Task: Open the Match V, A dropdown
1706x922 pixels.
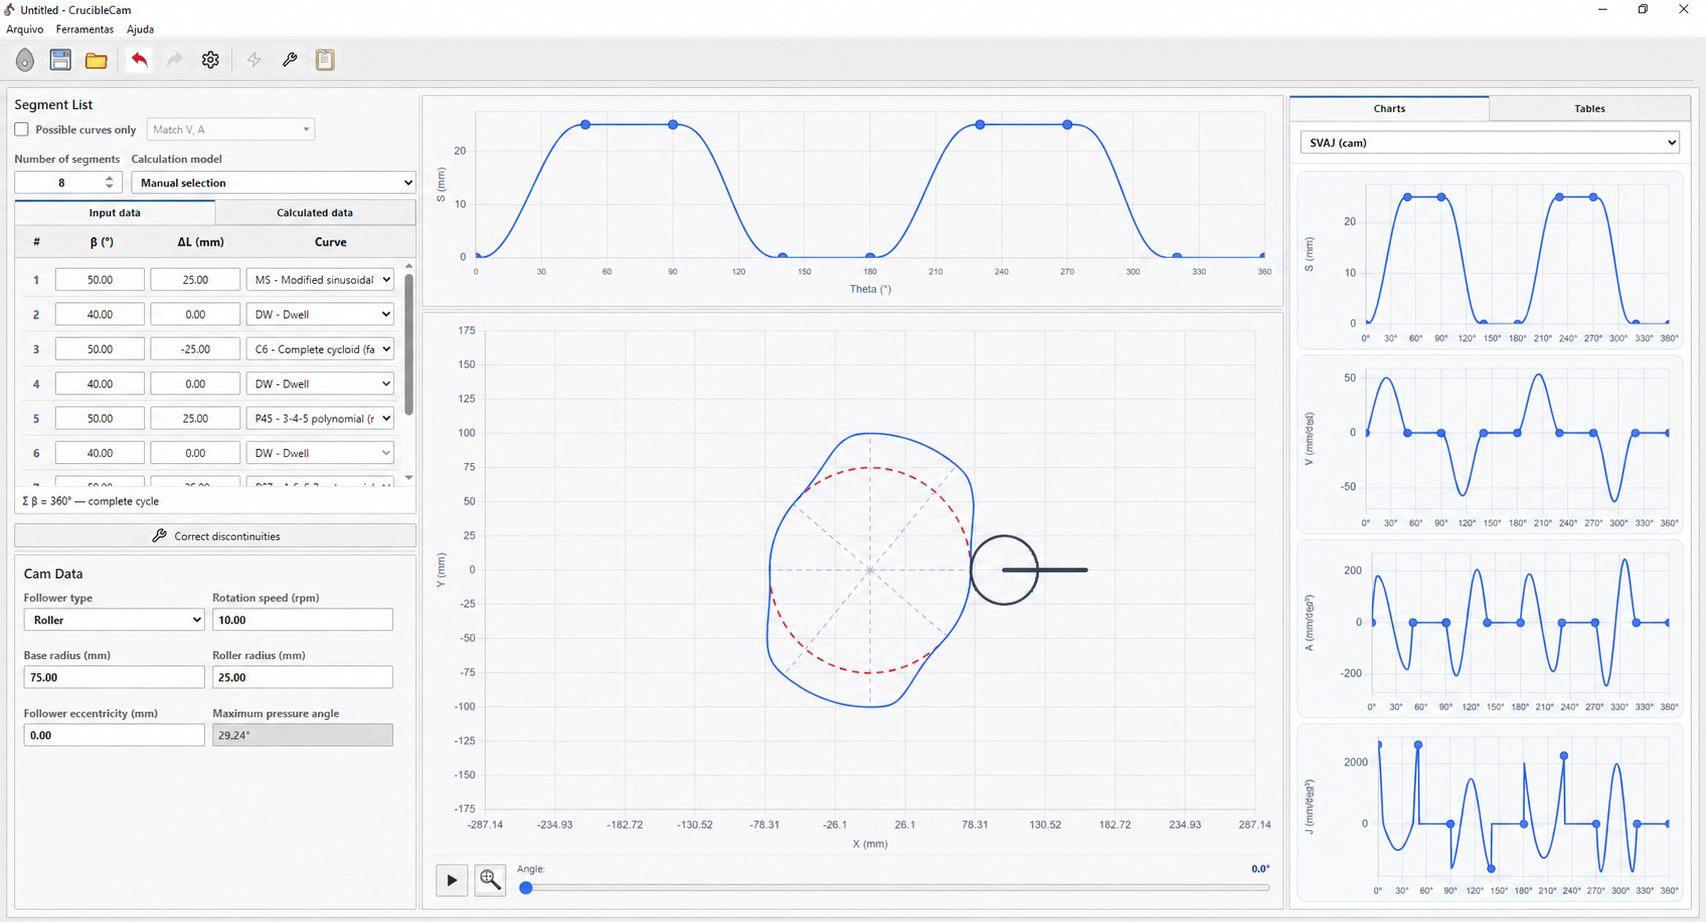Action: click(231, 129)
